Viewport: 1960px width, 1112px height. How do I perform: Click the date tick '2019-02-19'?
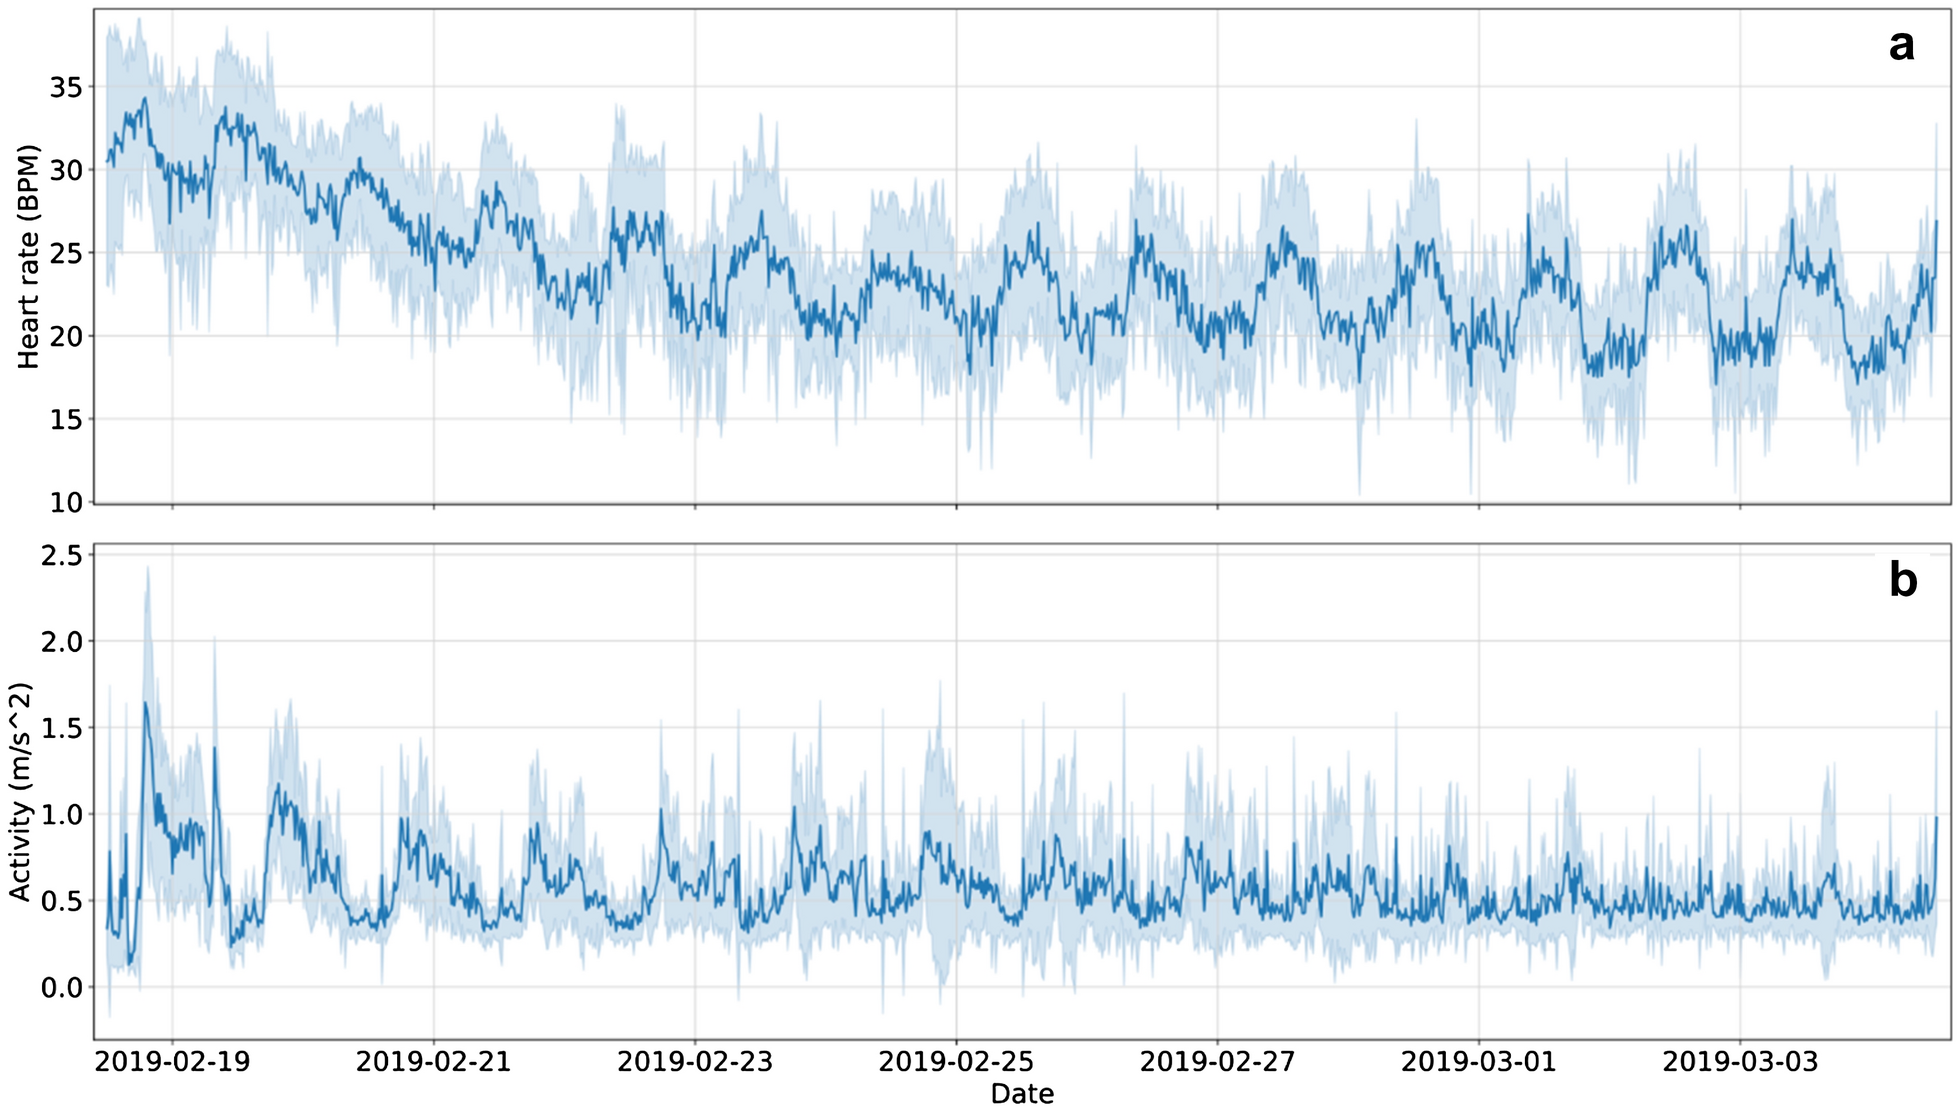(x=172, y=1061)
